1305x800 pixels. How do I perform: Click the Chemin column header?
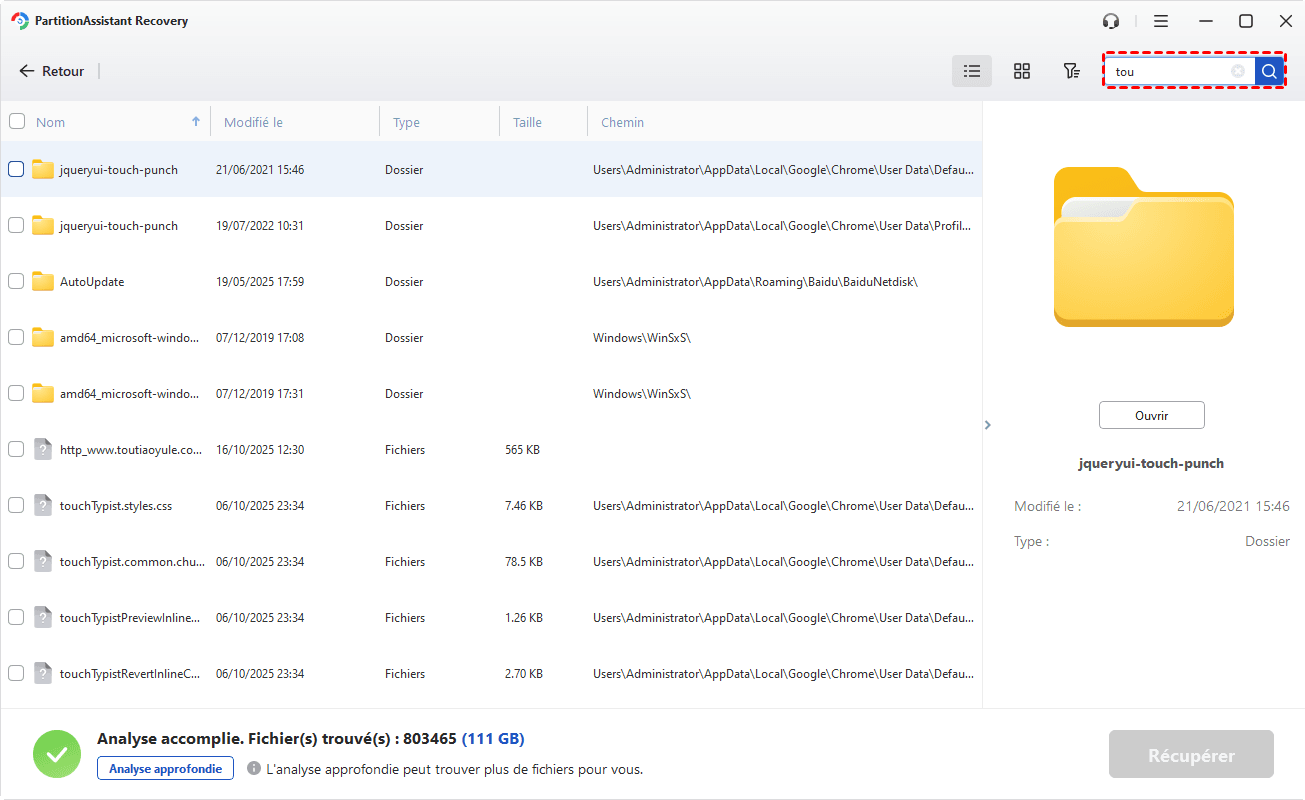pos(622,123)
